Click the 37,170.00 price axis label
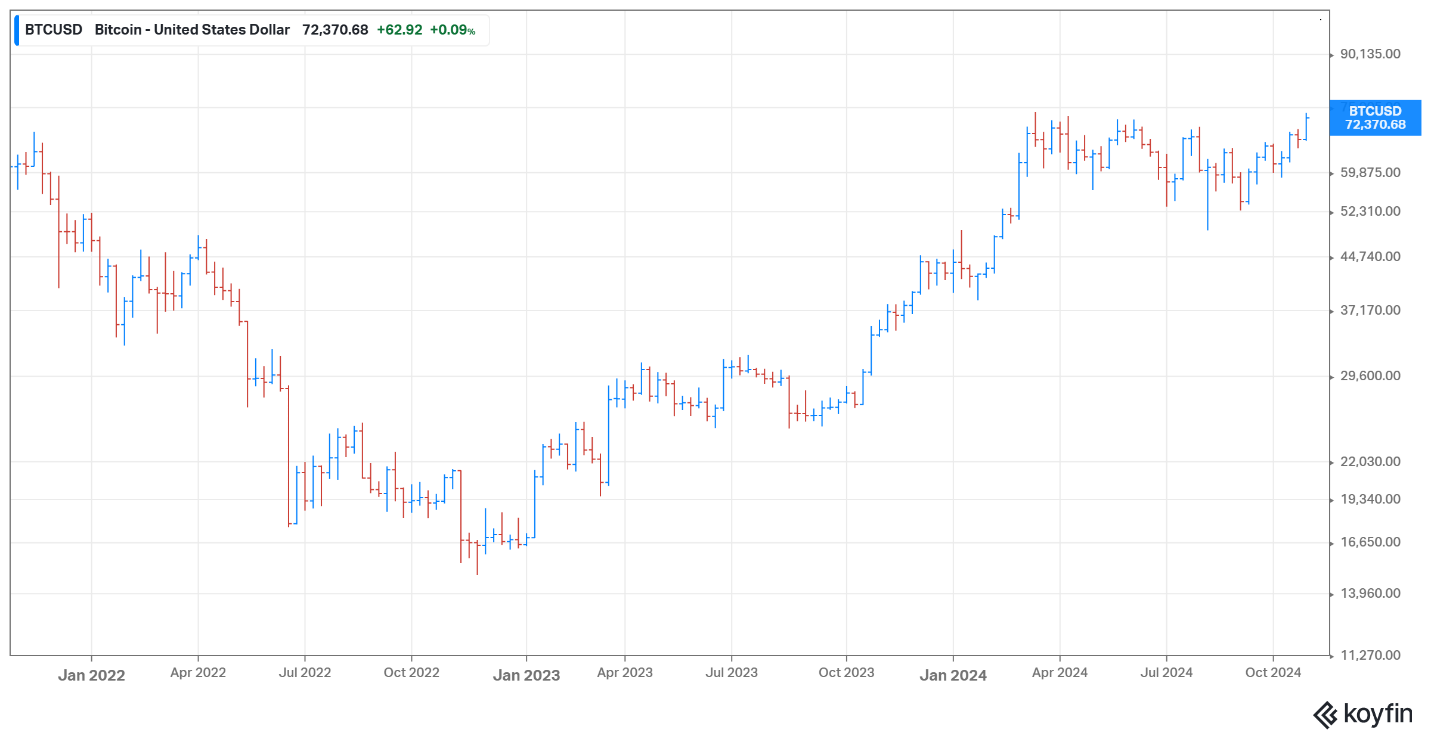The height and width of the screenshot is (739, 1431). [1371, 311]
